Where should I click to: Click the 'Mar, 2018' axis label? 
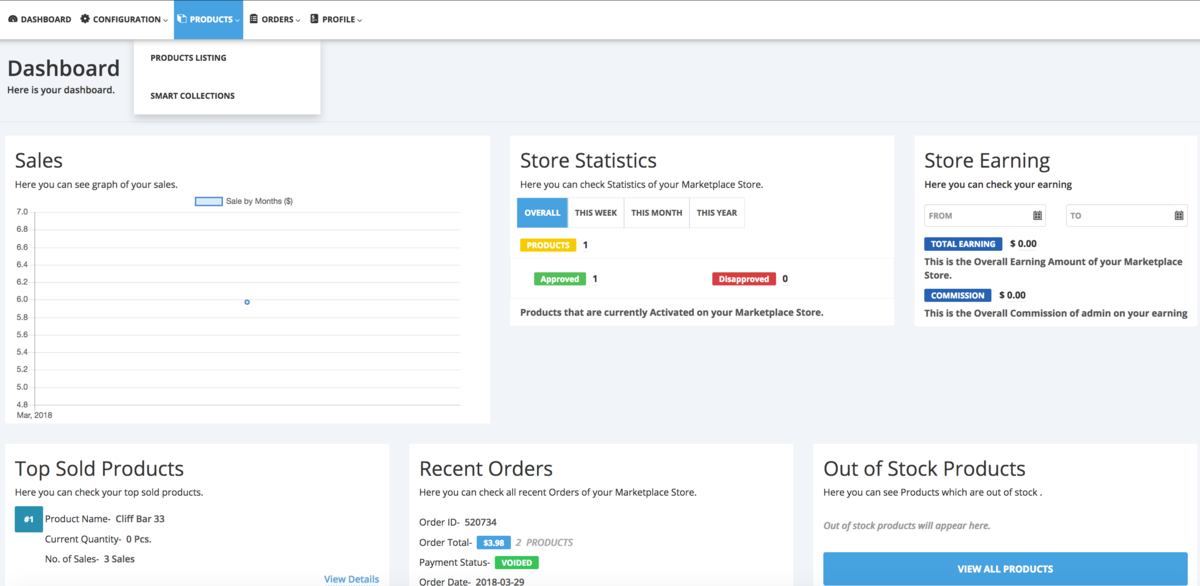click(x=35, y=414)
